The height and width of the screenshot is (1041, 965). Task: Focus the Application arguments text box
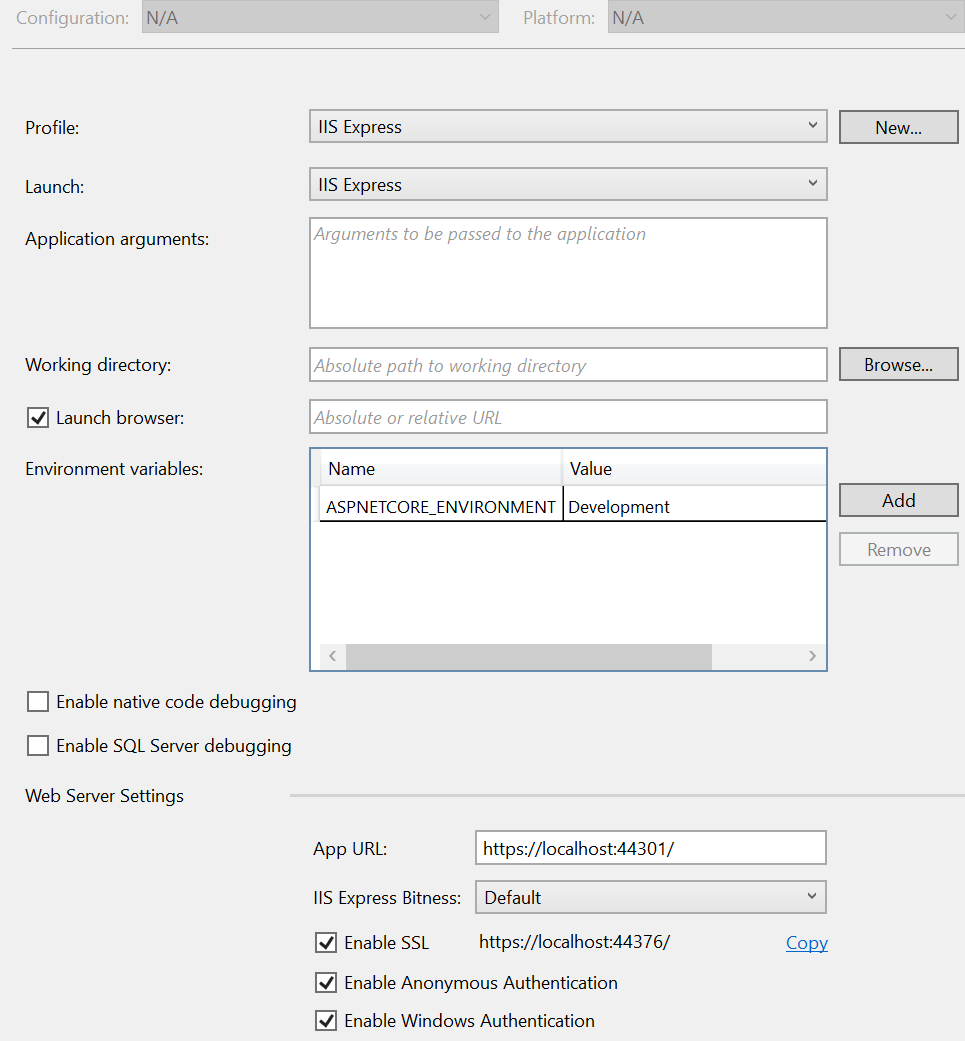(568, 273)
